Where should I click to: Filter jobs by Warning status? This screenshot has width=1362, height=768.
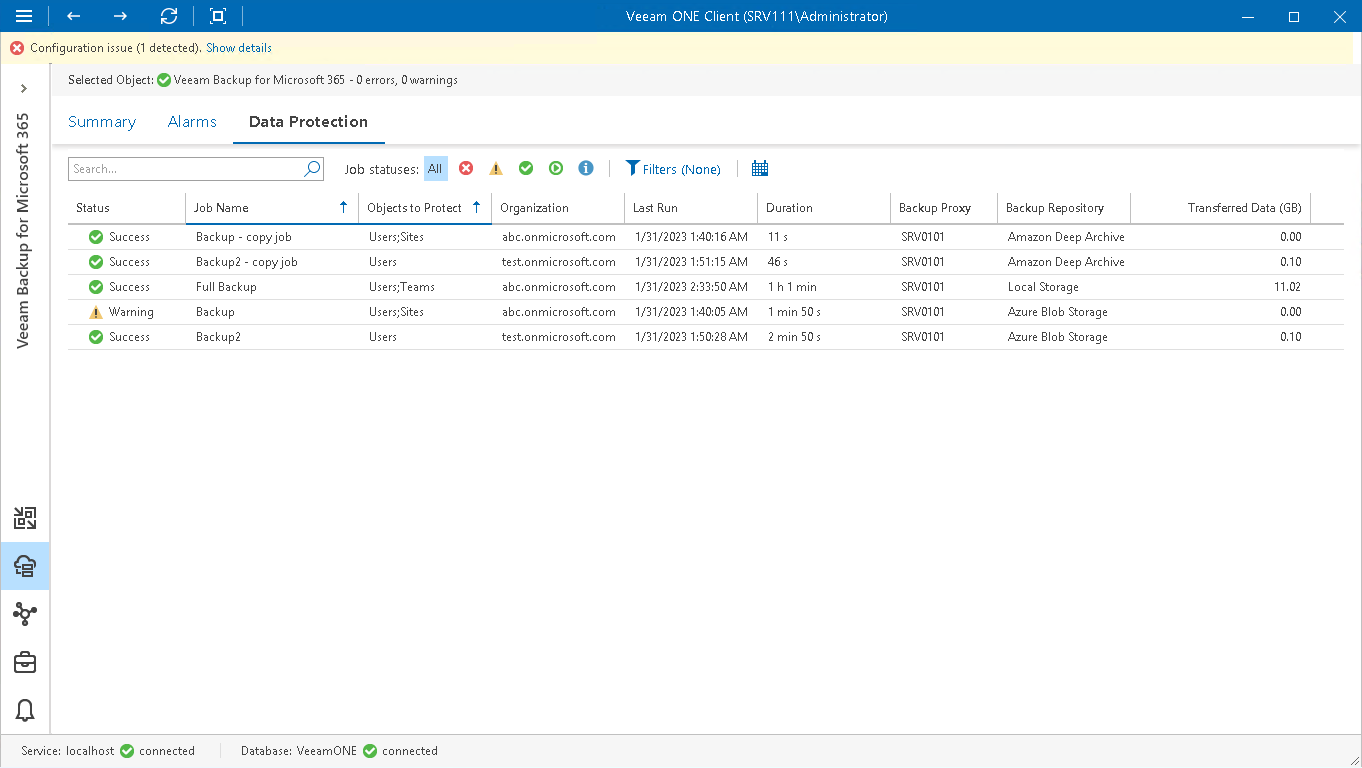(x=496, y=168)
